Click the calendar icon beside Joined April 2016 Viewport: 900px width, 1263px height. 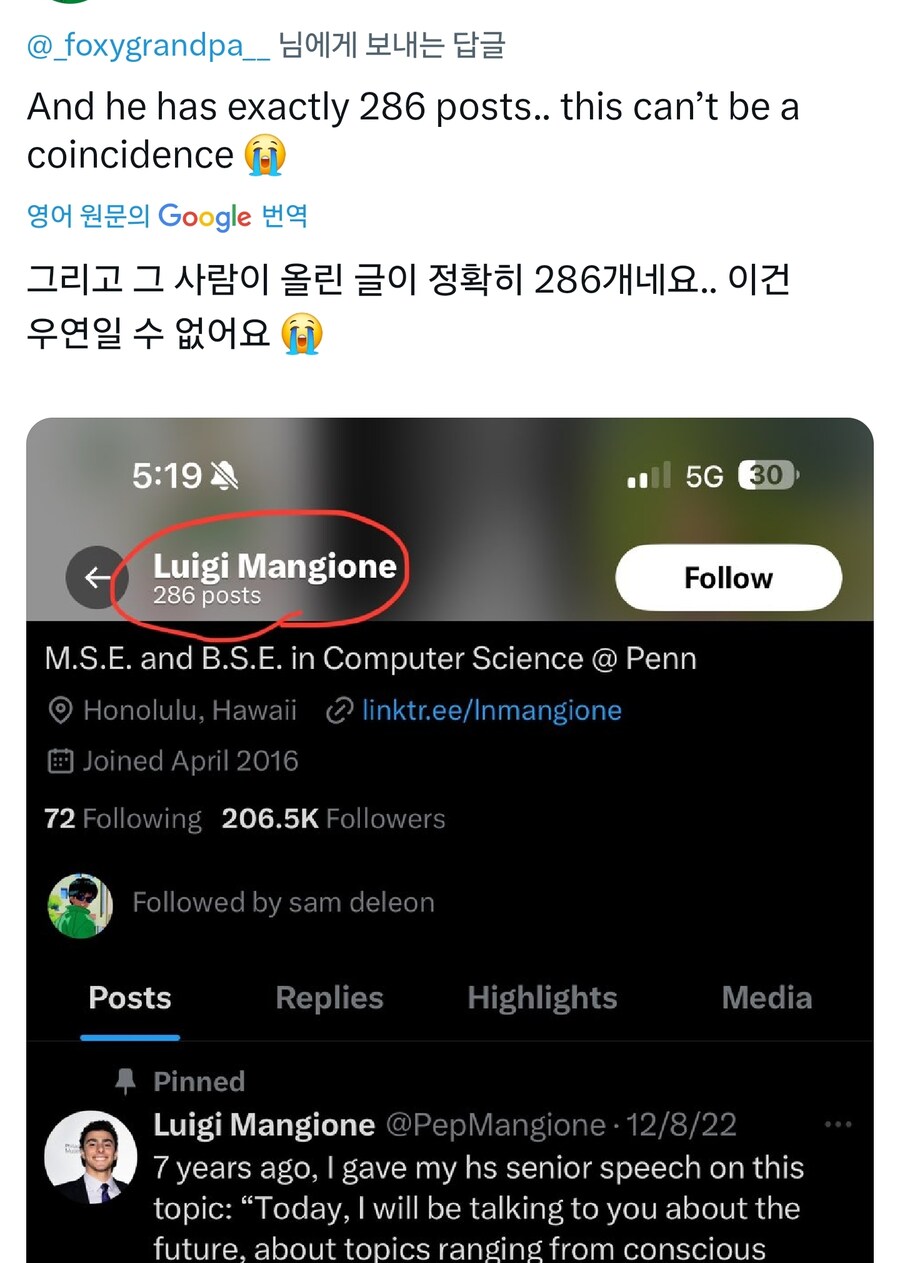pos(61,762)
